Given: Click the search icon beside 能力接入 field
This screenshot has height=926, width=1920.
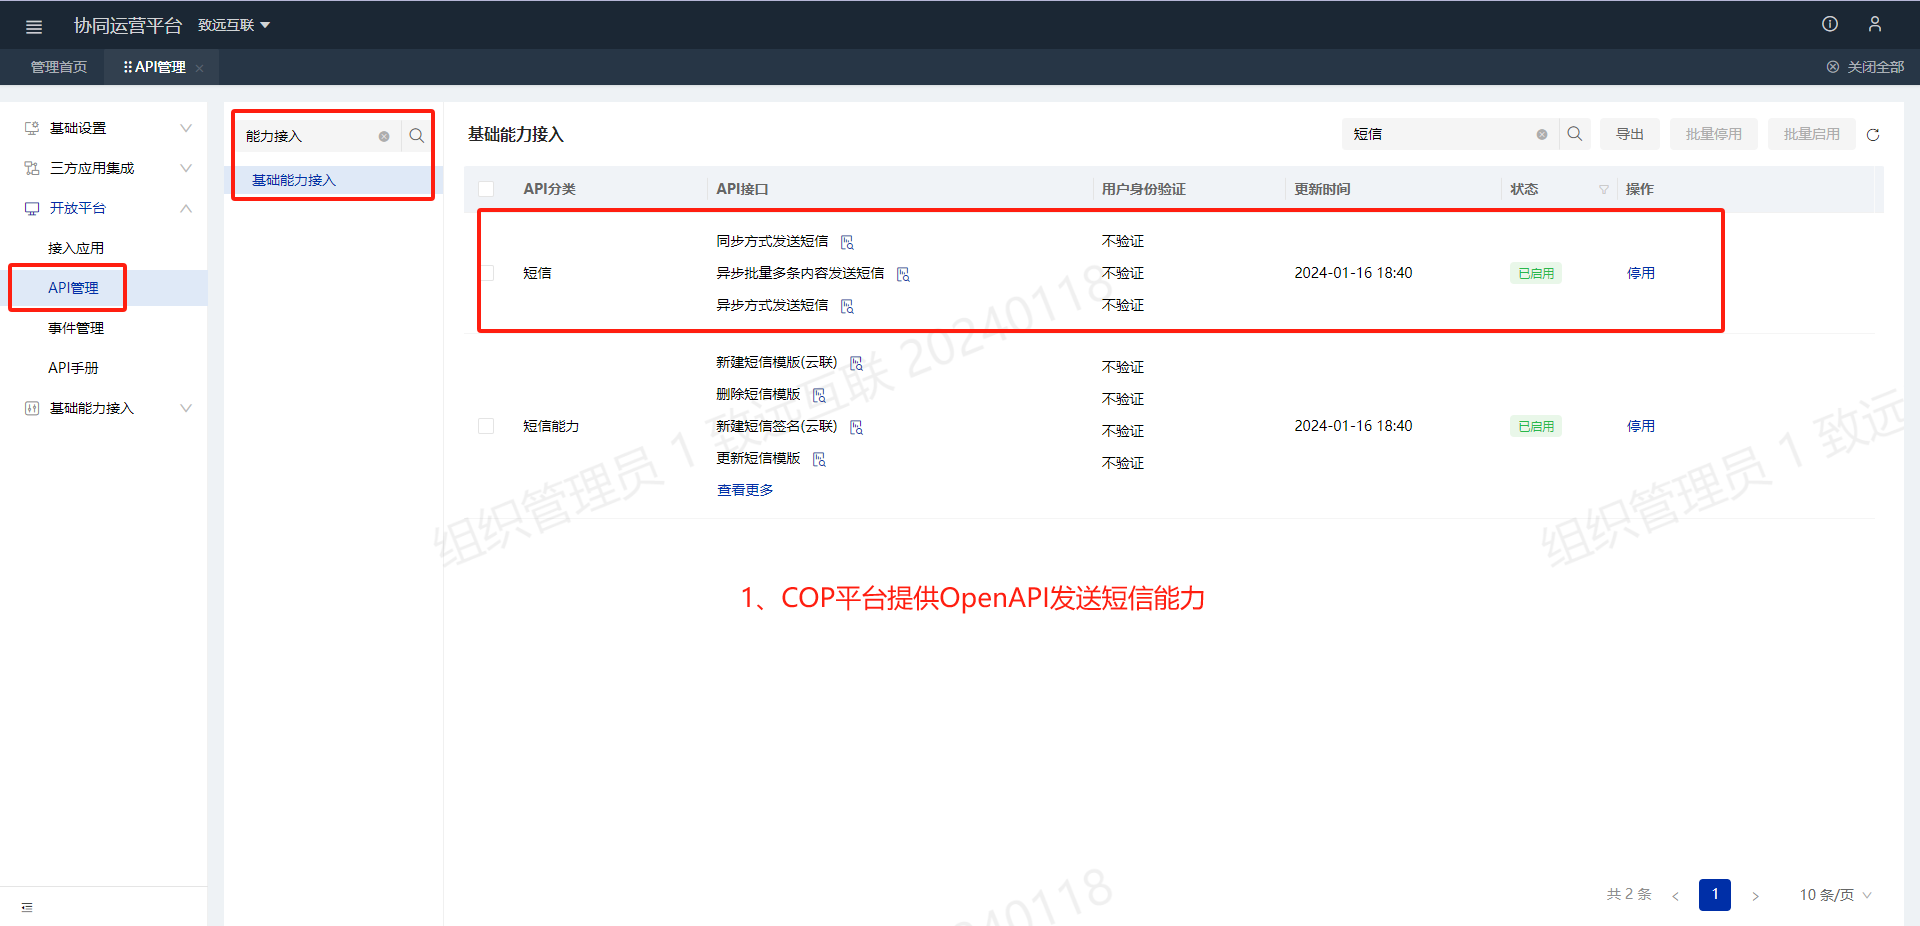Looking at the screenshot, I should [417, 136].
